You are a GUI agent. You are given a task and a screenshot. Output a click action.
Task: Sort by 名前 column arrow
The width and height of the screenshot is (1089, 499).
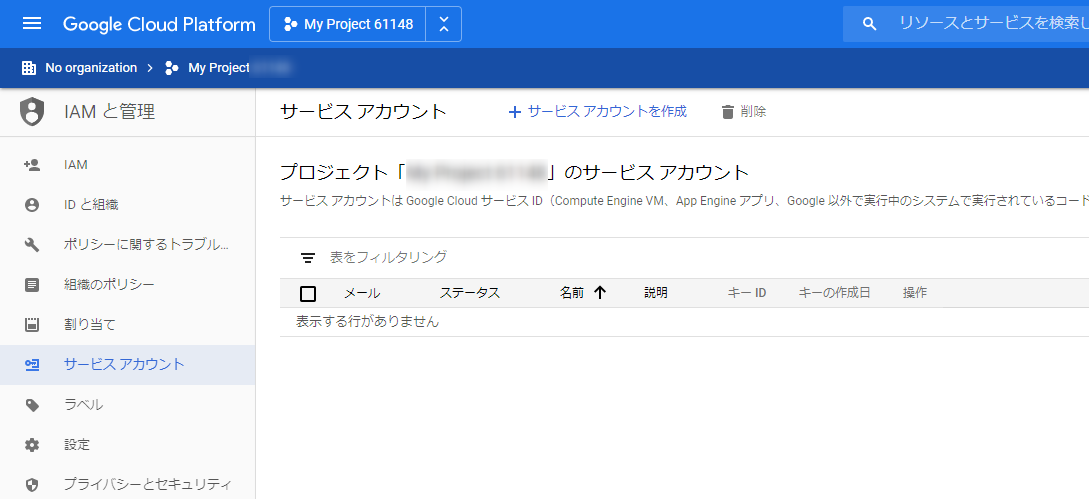click(600, 293)
